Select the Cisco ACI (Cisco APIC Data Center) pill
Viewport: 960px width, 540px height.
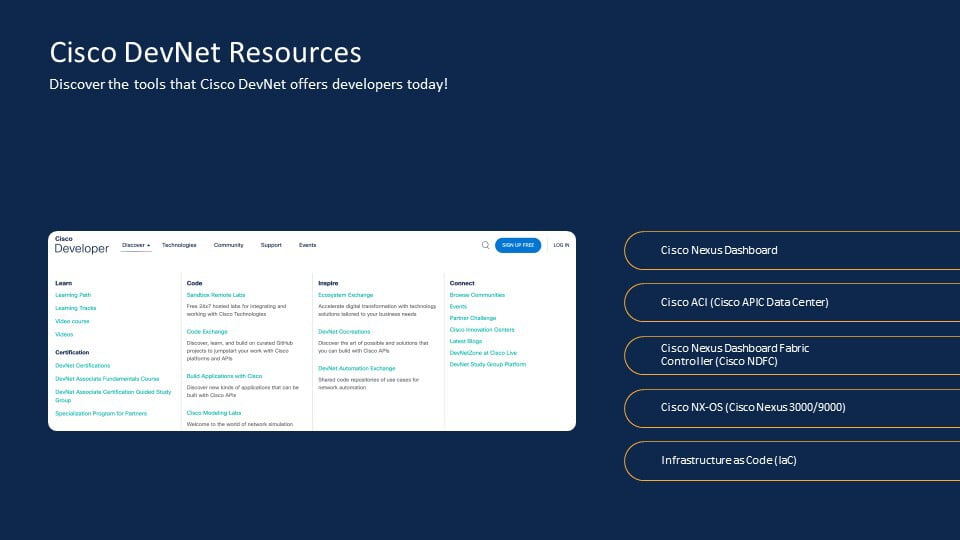(x=792, y=302)
